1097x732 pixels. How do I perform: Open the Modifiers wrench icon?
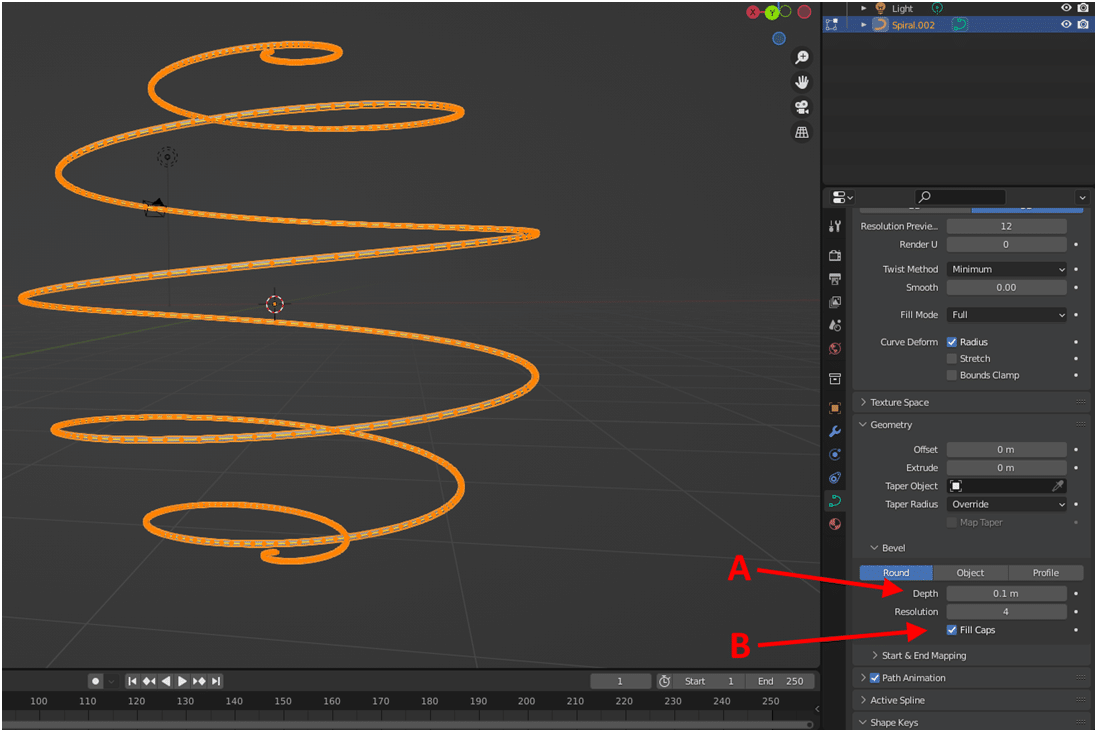835,431
